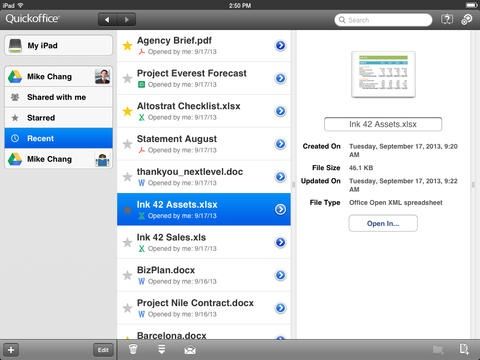Image resolution: width=480 pixels, height=360 pixels.
Task: Select Shared with me in the sidebar
Action: [58, 97]
